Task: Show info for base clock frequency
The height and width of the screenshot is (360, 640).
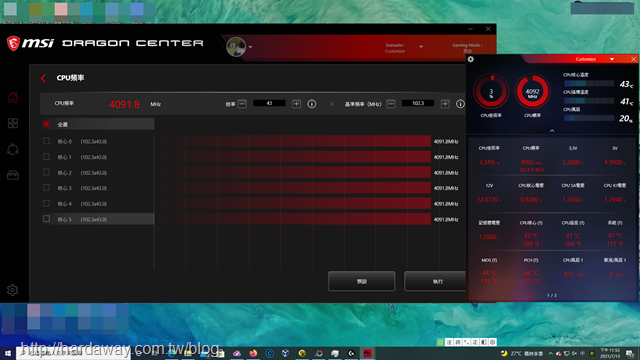Action: (x=460, y=104)
